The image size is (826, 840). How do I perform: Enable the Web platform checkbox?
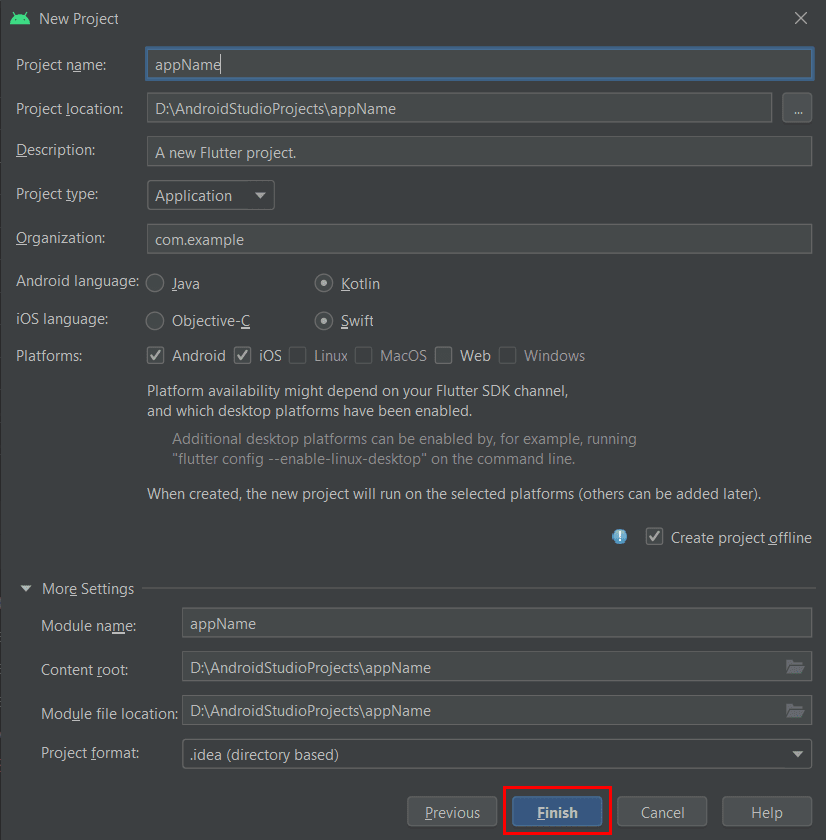coord(443,355)
